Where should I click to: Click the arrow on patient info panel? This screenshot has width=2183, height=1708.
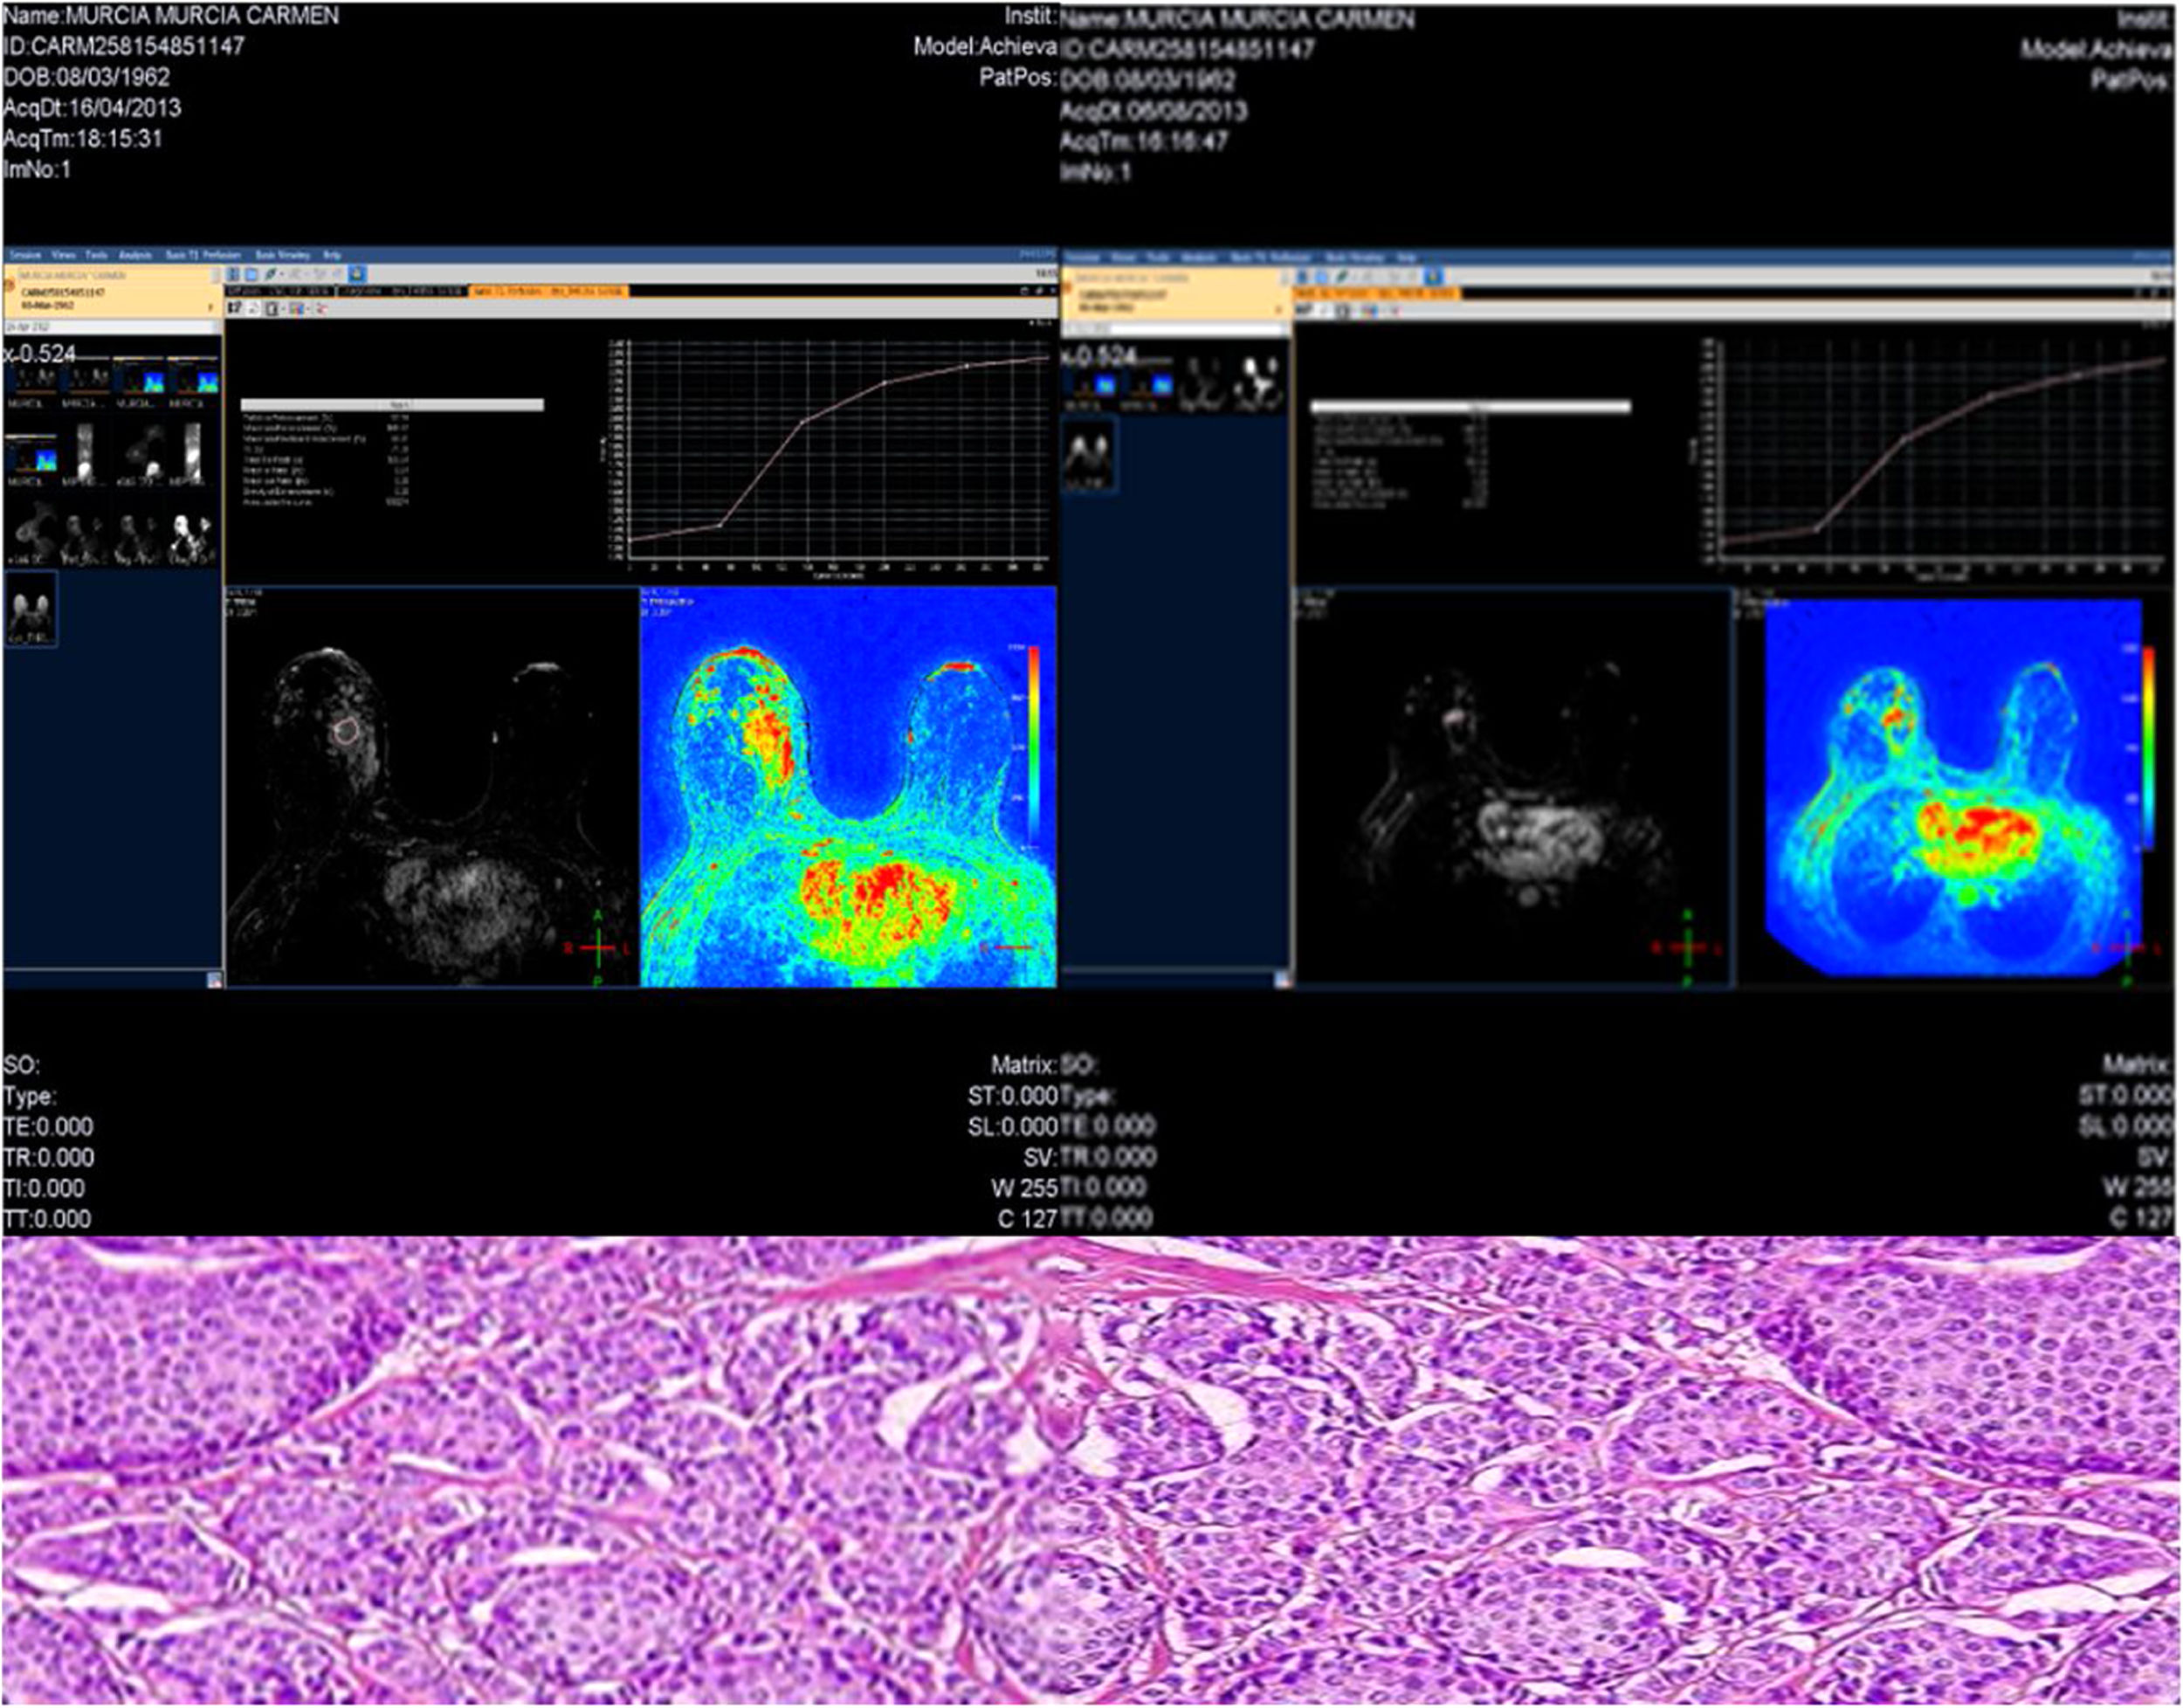(x=211, y=308)
